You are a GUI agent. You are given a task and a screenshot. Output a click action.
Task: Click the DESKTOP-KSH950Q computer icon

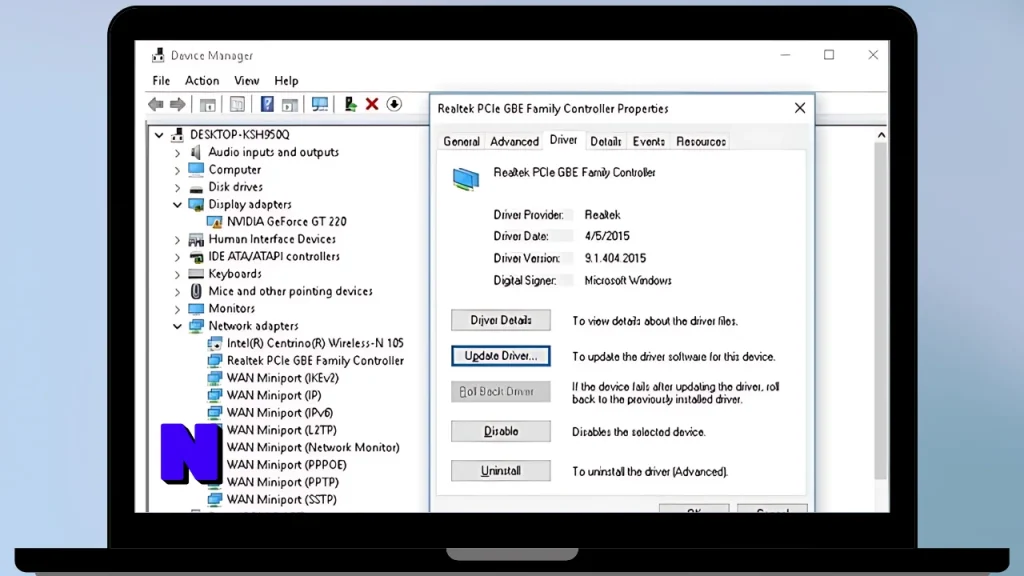click(x=178, y=135)
